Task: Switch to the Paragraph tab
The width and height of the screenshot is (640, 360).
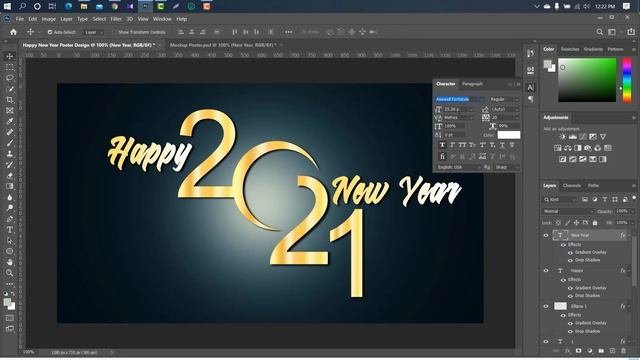Action: coord(472,84)
